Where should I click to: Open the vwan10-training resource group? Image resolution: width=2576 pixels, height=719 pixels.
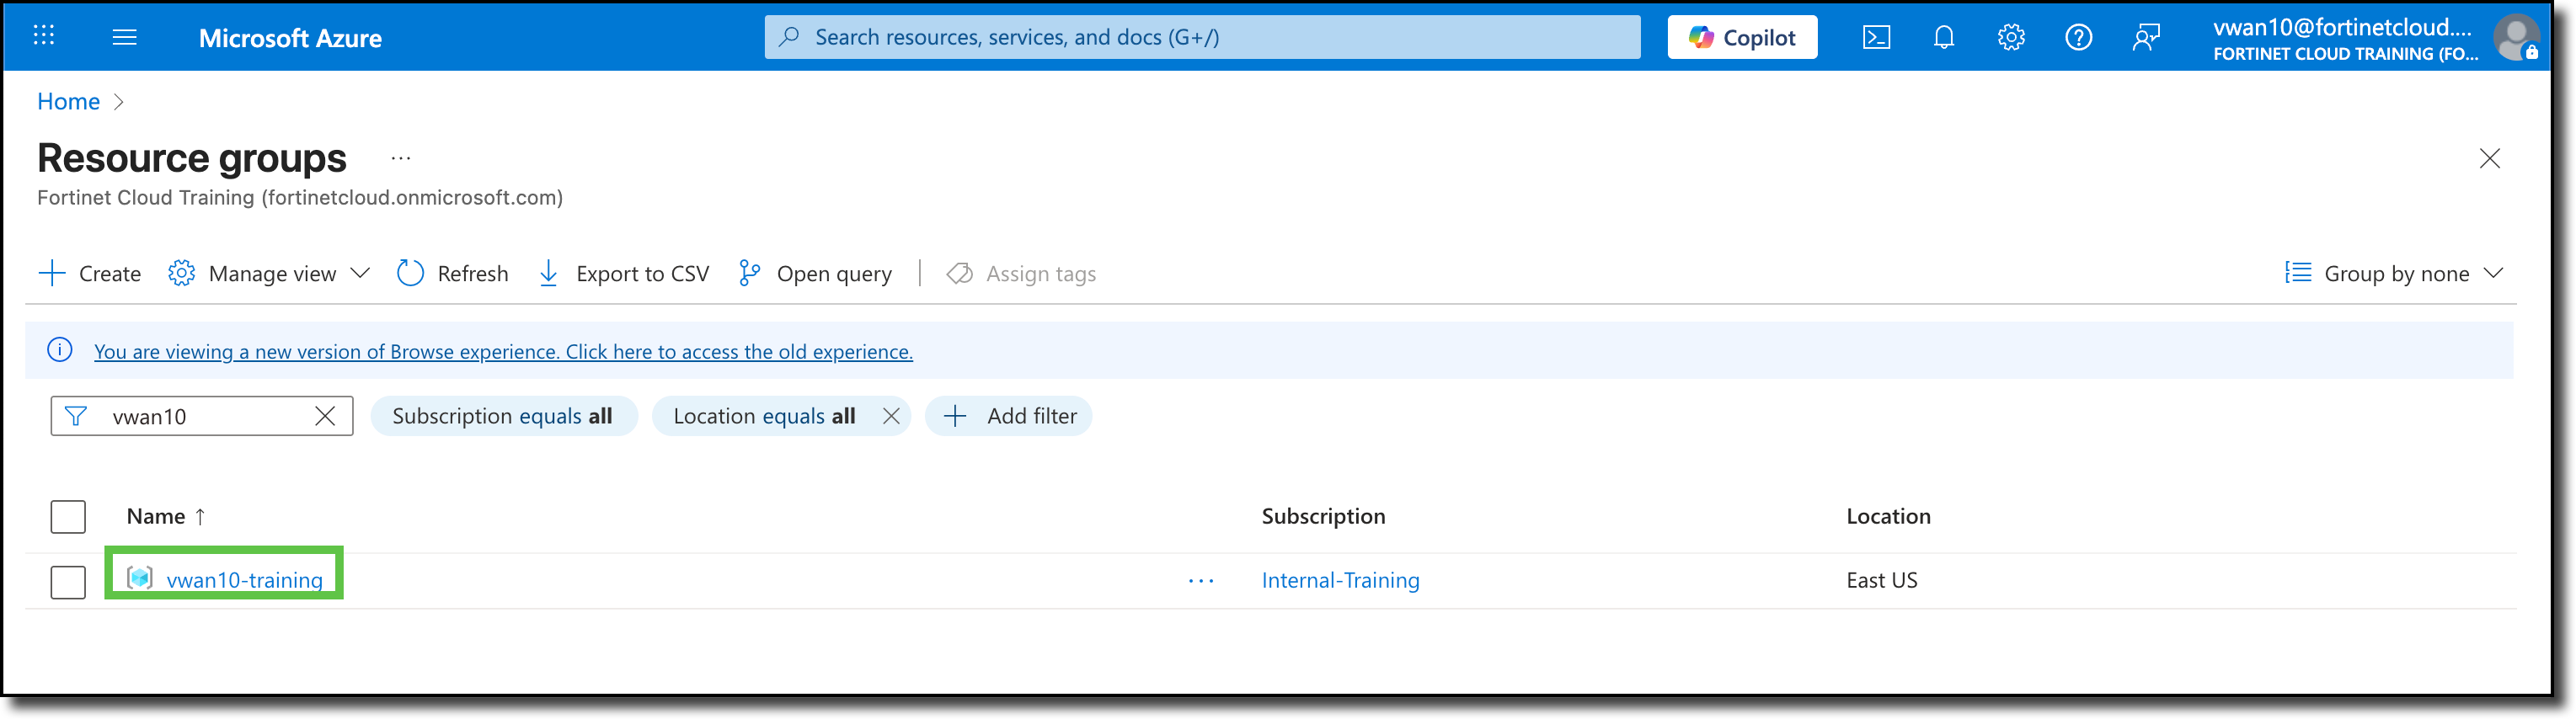[244, 580]
